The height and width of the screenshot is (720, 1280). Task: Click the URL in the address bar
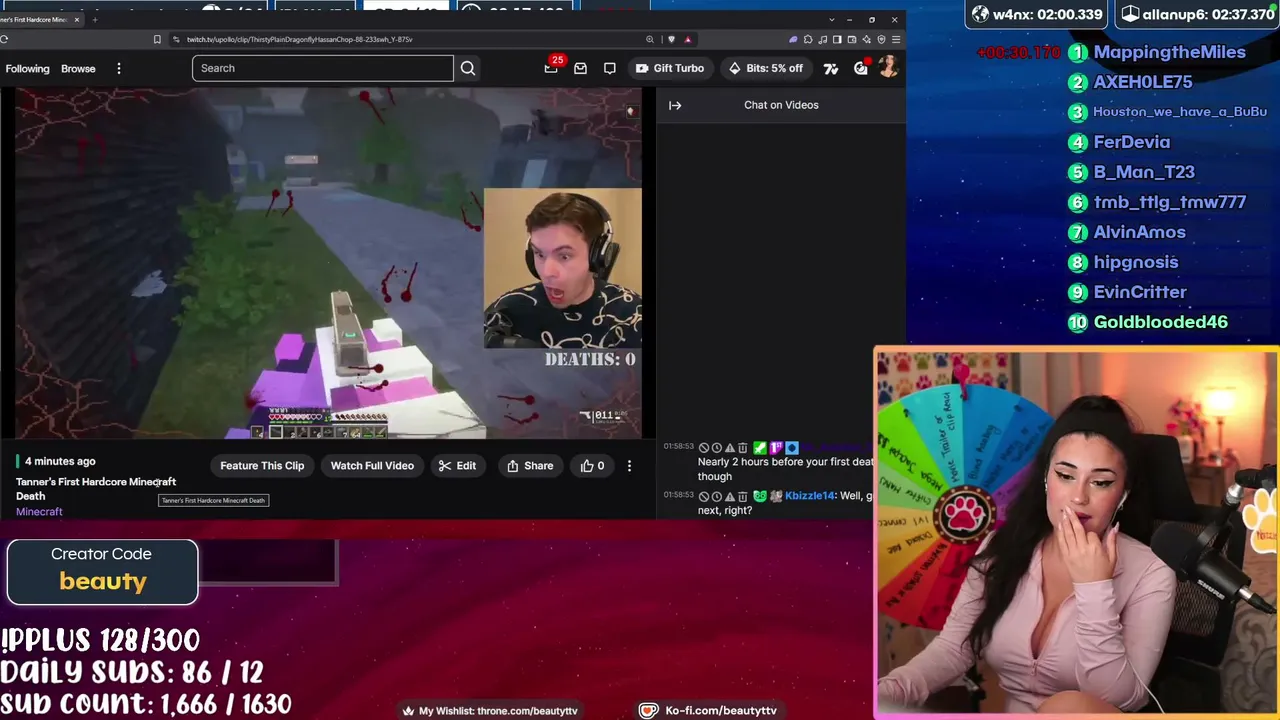point(299,39)
